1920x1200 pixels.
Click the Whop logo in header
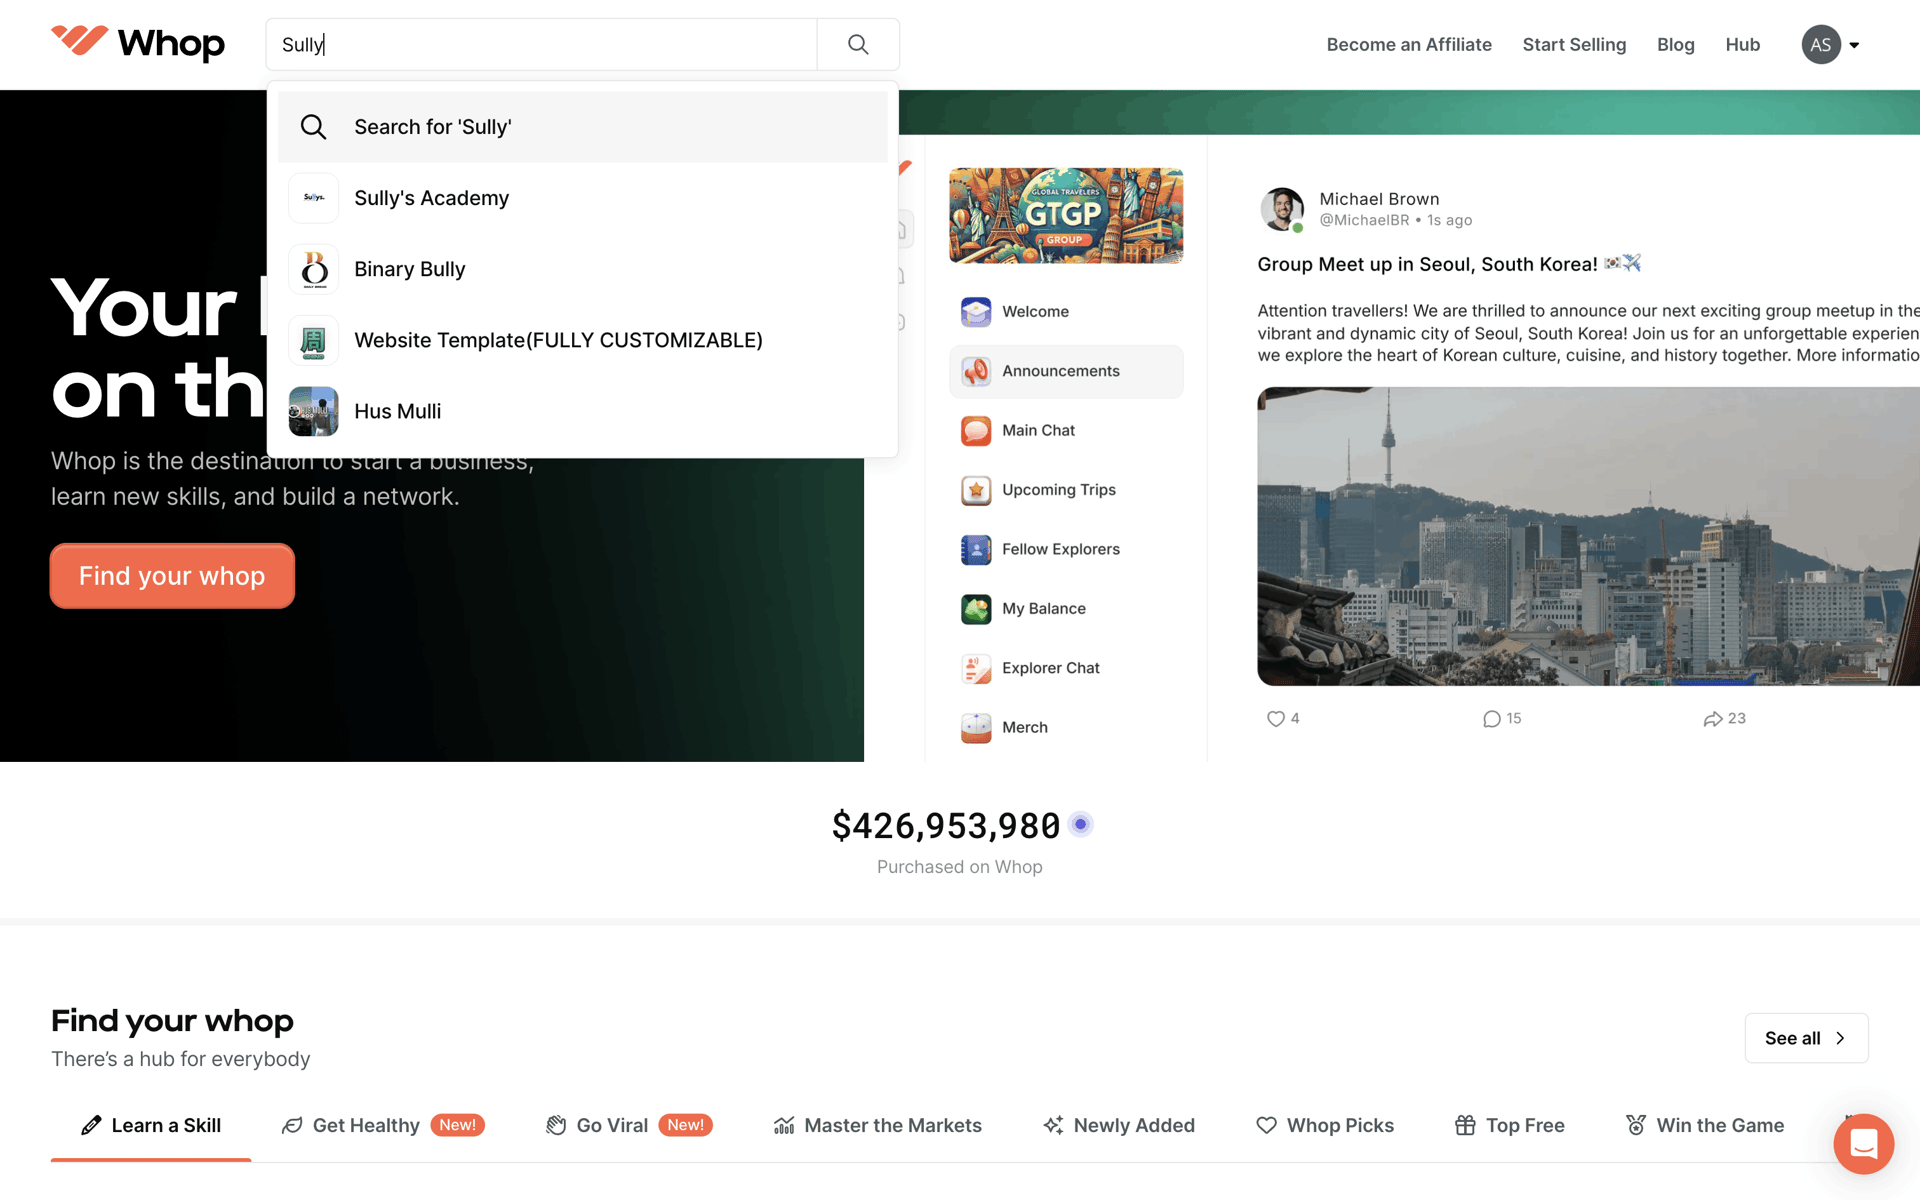(x=138, y=43)
